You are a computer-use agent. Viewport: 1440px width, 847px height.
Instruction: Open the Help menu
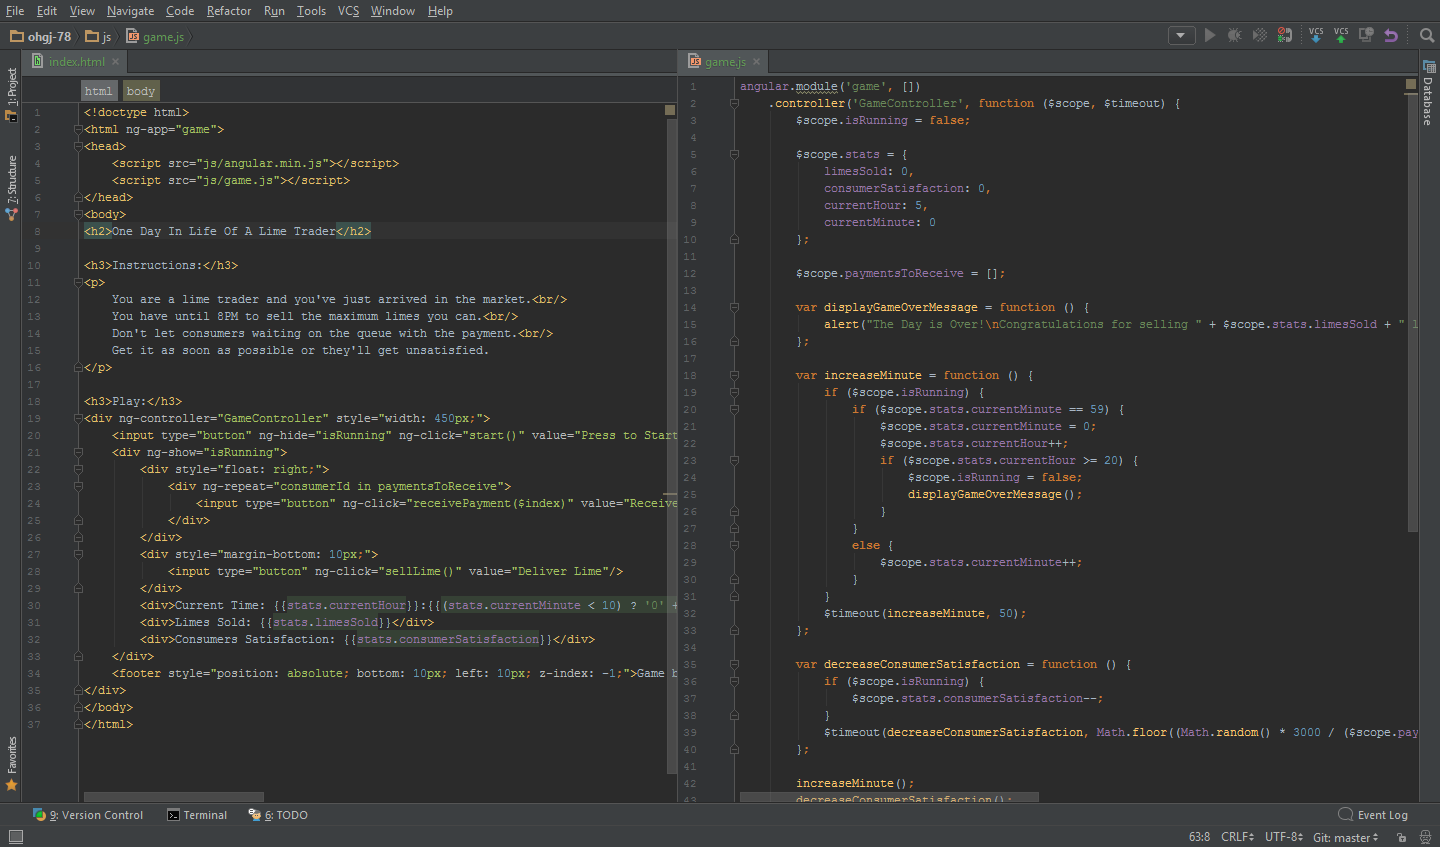coord(440,11)
